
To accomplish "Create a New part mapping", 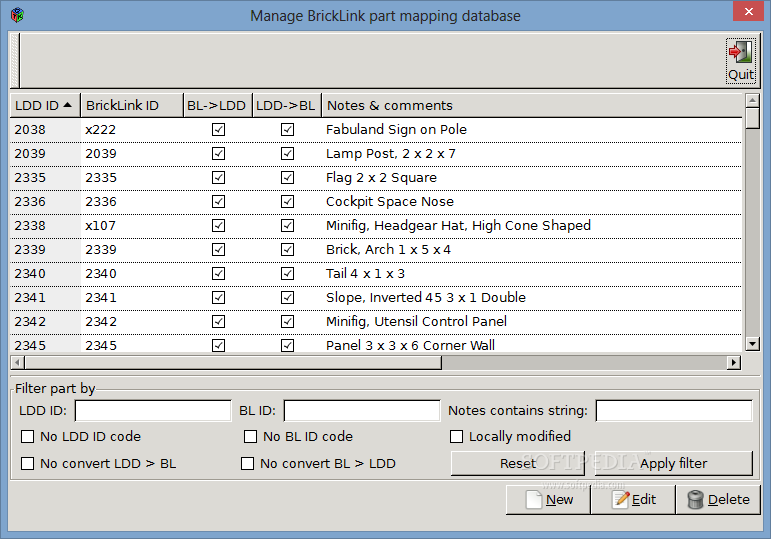I will [x=548, y=500].
